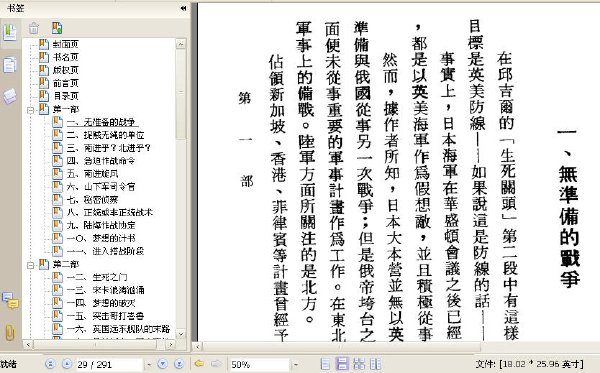Click bookmarks list scroll-down arrow

[x=181, y=334]
